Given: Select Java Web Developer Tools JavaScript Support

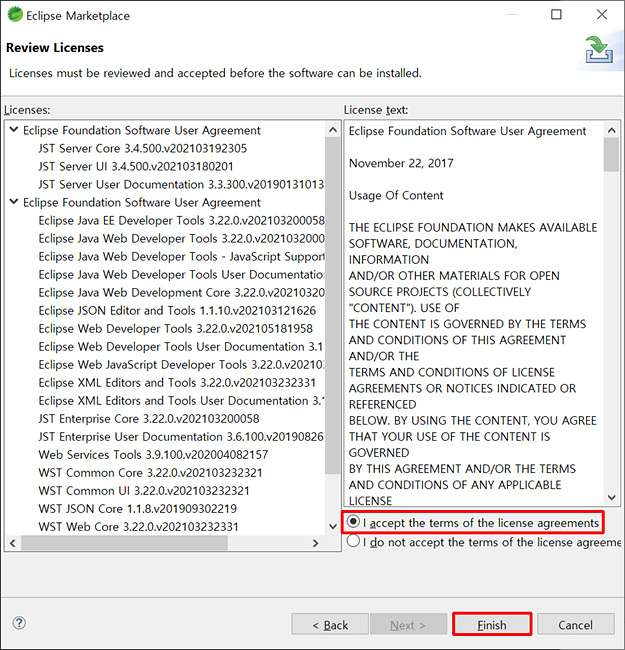Looking at the screenshot, I should 182,257.
